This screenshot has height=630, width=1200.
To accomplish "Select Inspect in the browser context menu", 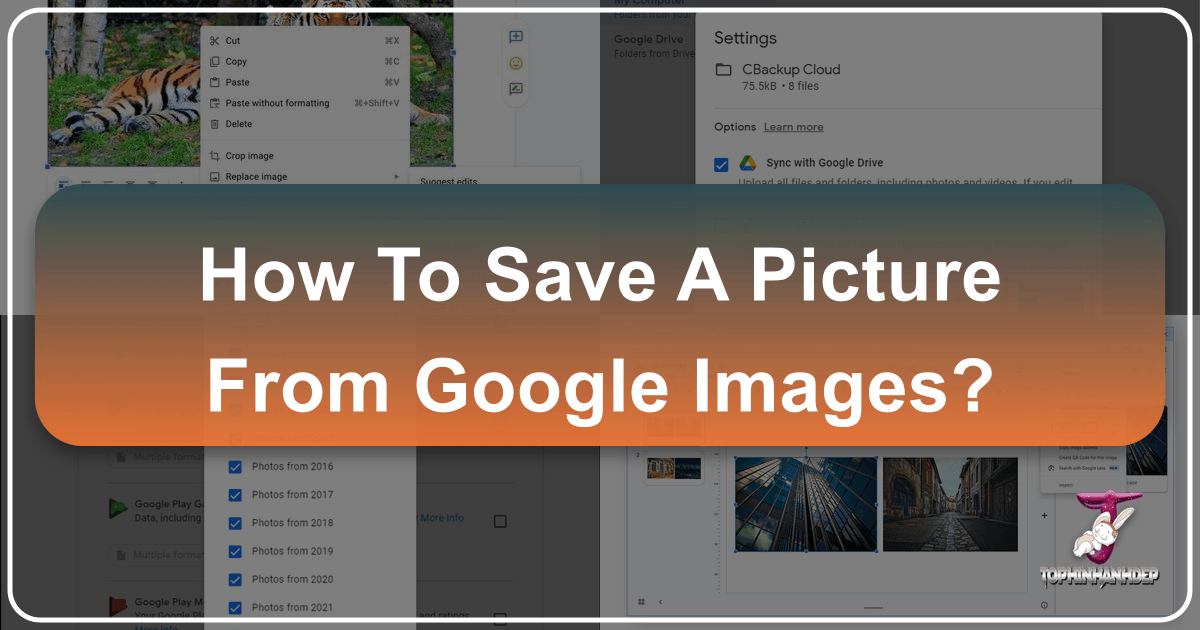I will 1066,485.
